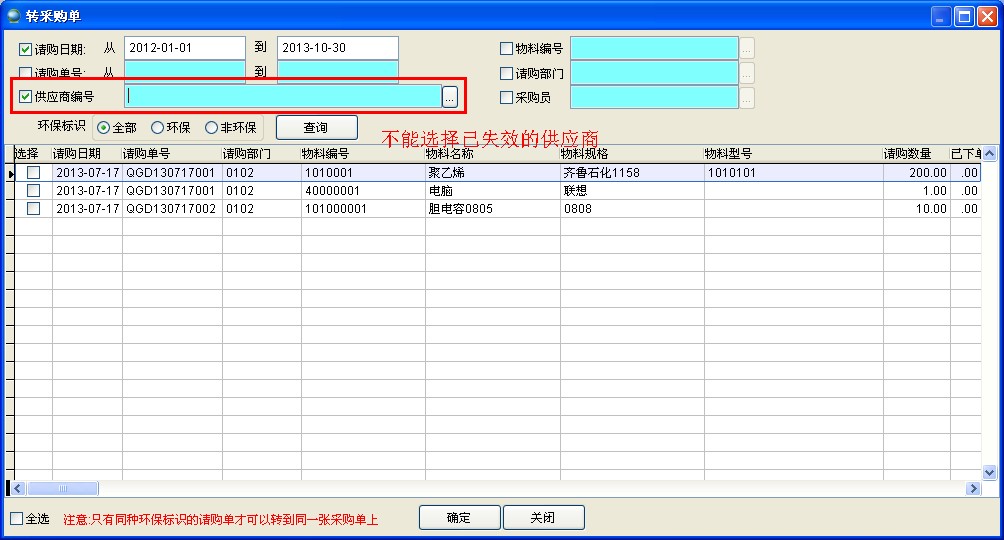Image resolution: width=1004 pixels, height=540 pixels.
Task: Uncheck the 请购日期 checkbox
Action: (x=26, y=49)
